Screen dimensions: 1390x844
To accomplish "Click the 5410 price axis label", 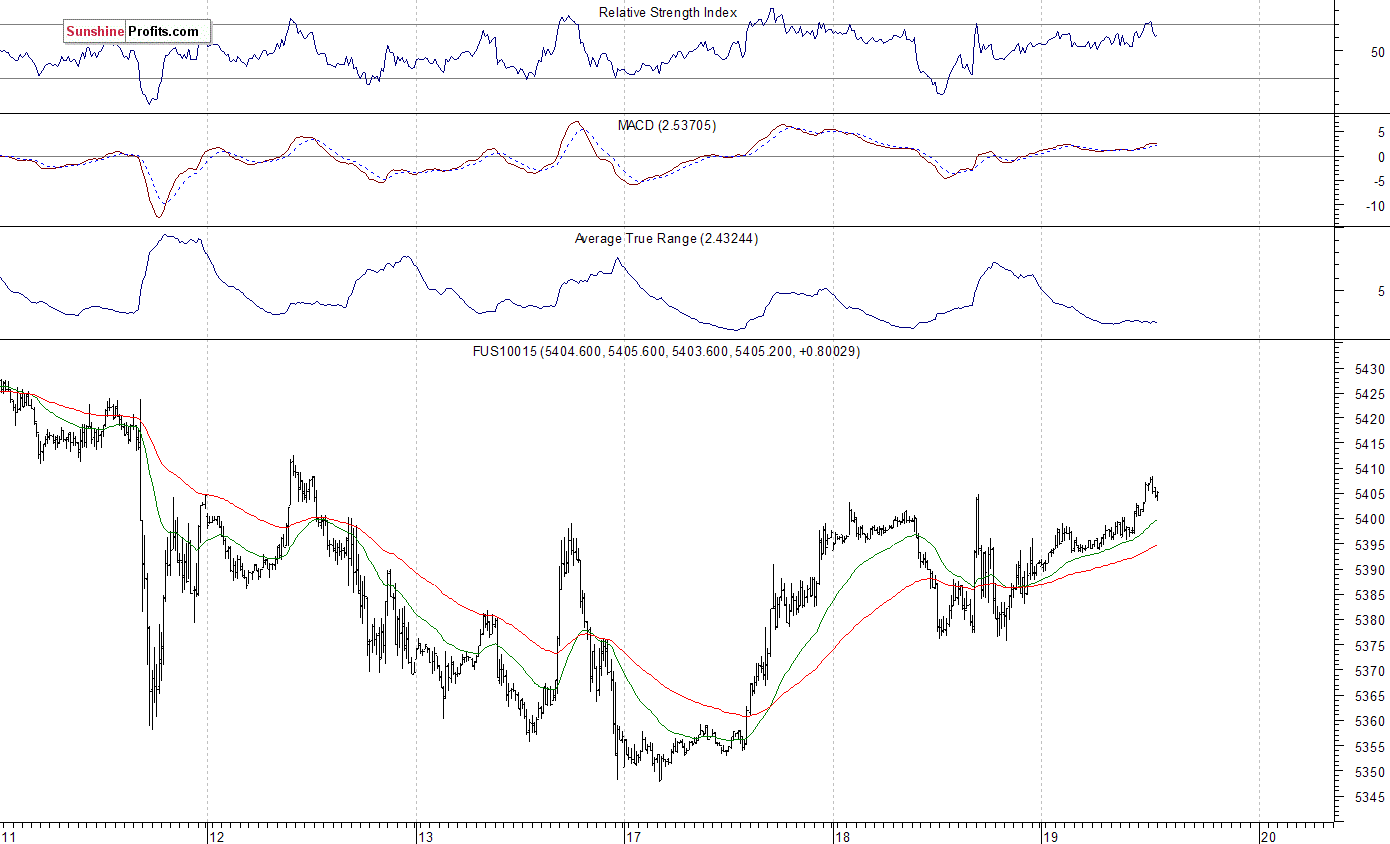I will (1369, 470).
